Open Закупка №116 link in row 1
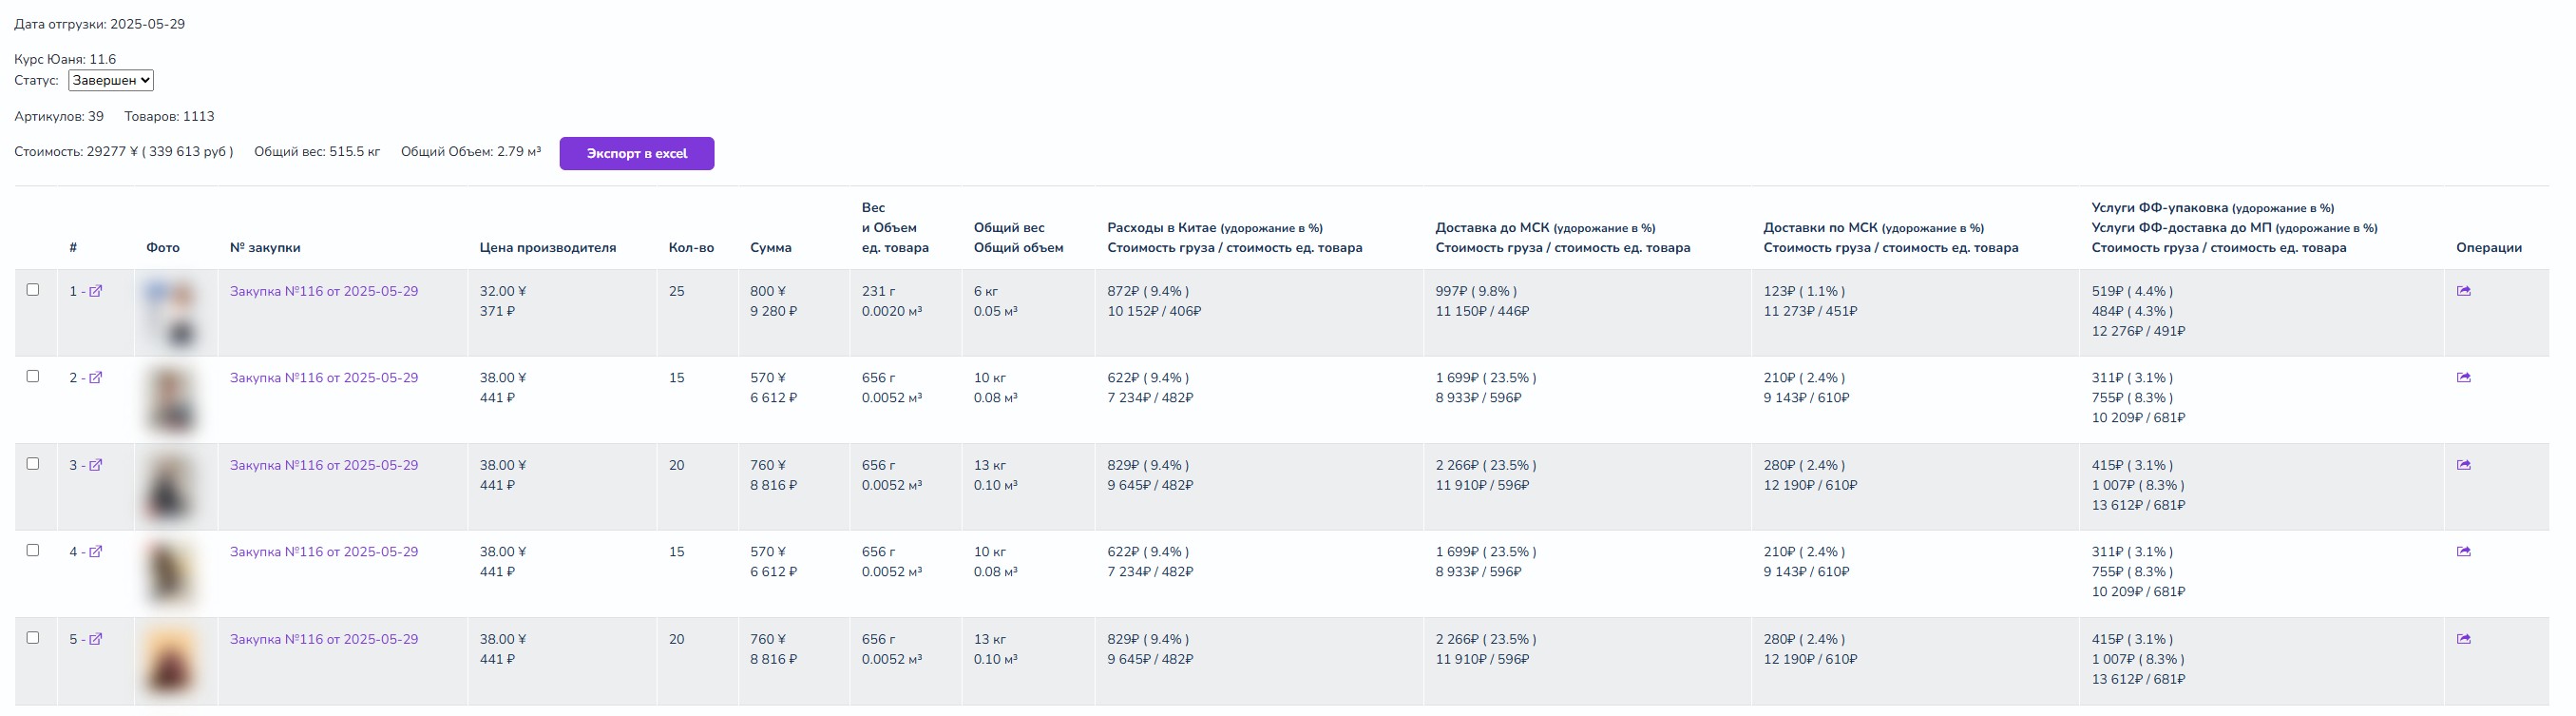Image resolution: width=2576 pixels, height=716 pixels. [324, 292]
